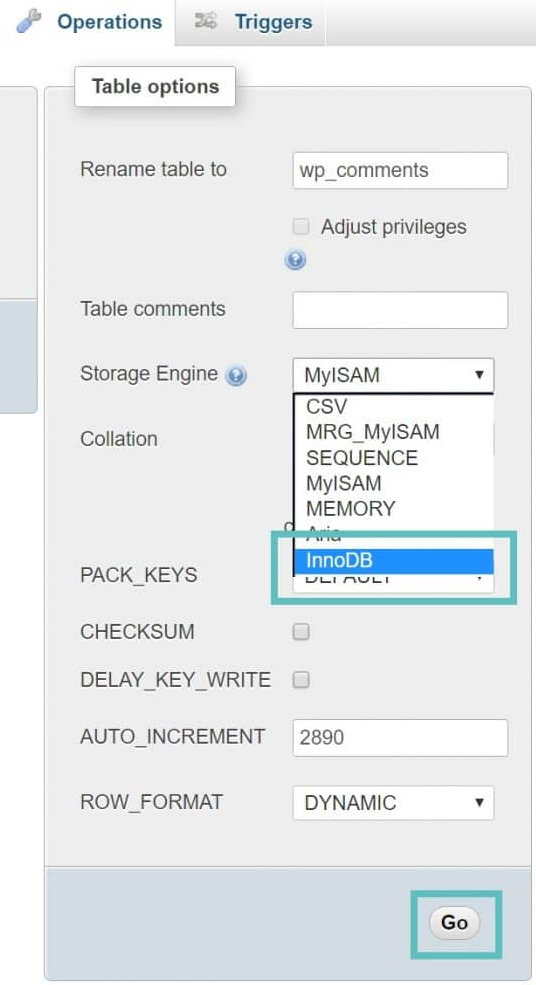Tick the CHECKSUM checkbox

tap(302, 631)
